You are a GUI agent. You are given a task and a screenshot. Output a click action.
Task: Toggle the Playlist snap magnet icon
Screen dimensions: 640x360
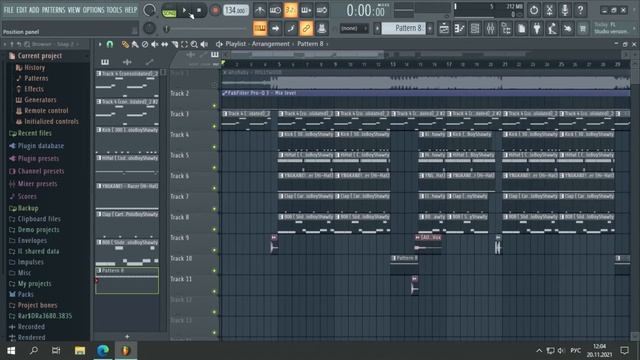pos(110,44)
